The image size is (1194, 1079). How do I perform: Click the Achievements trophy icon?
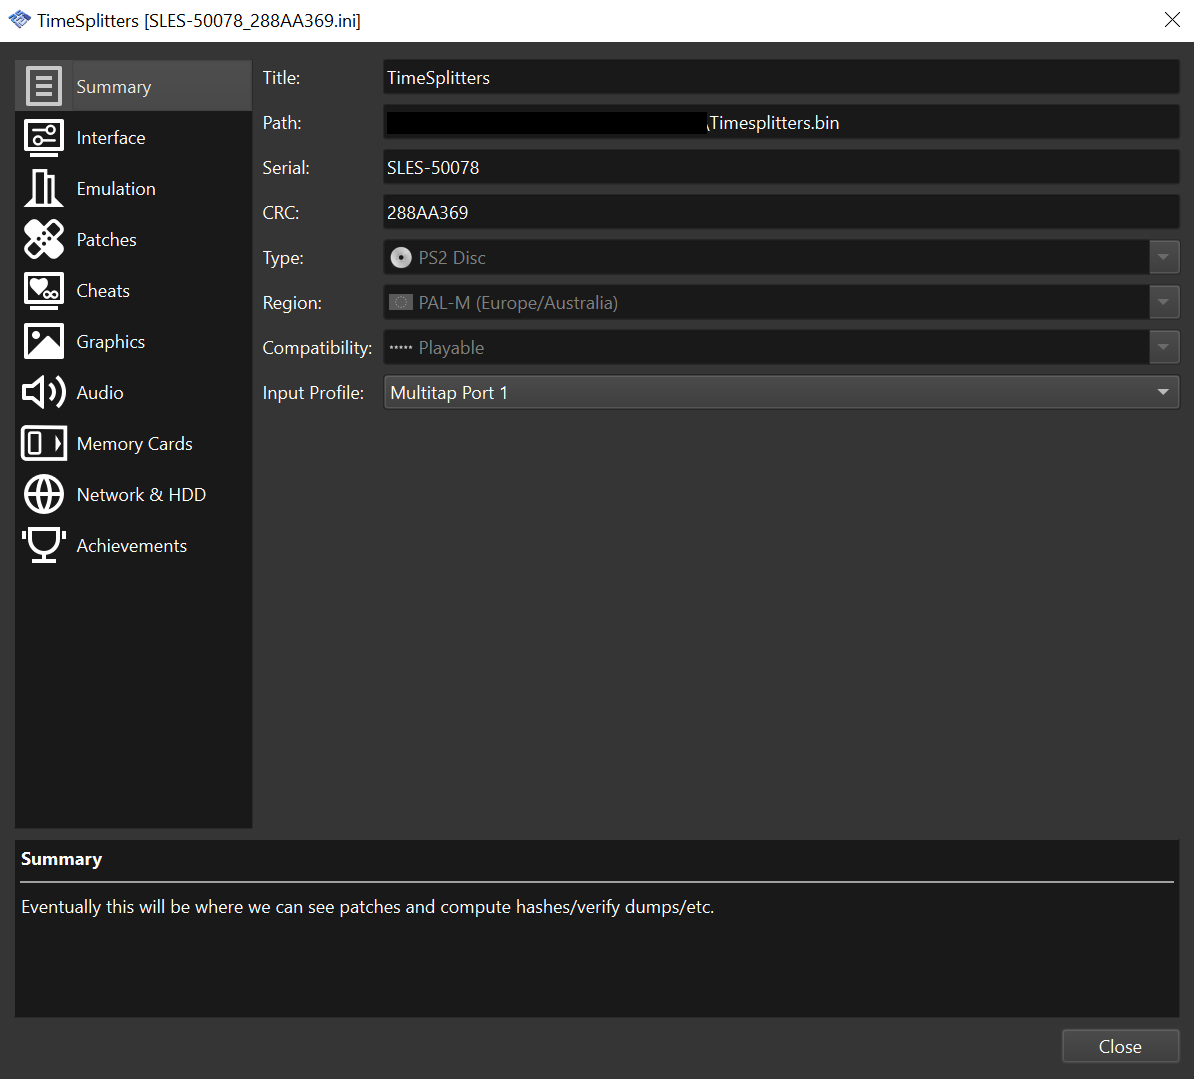pos(43,544)
